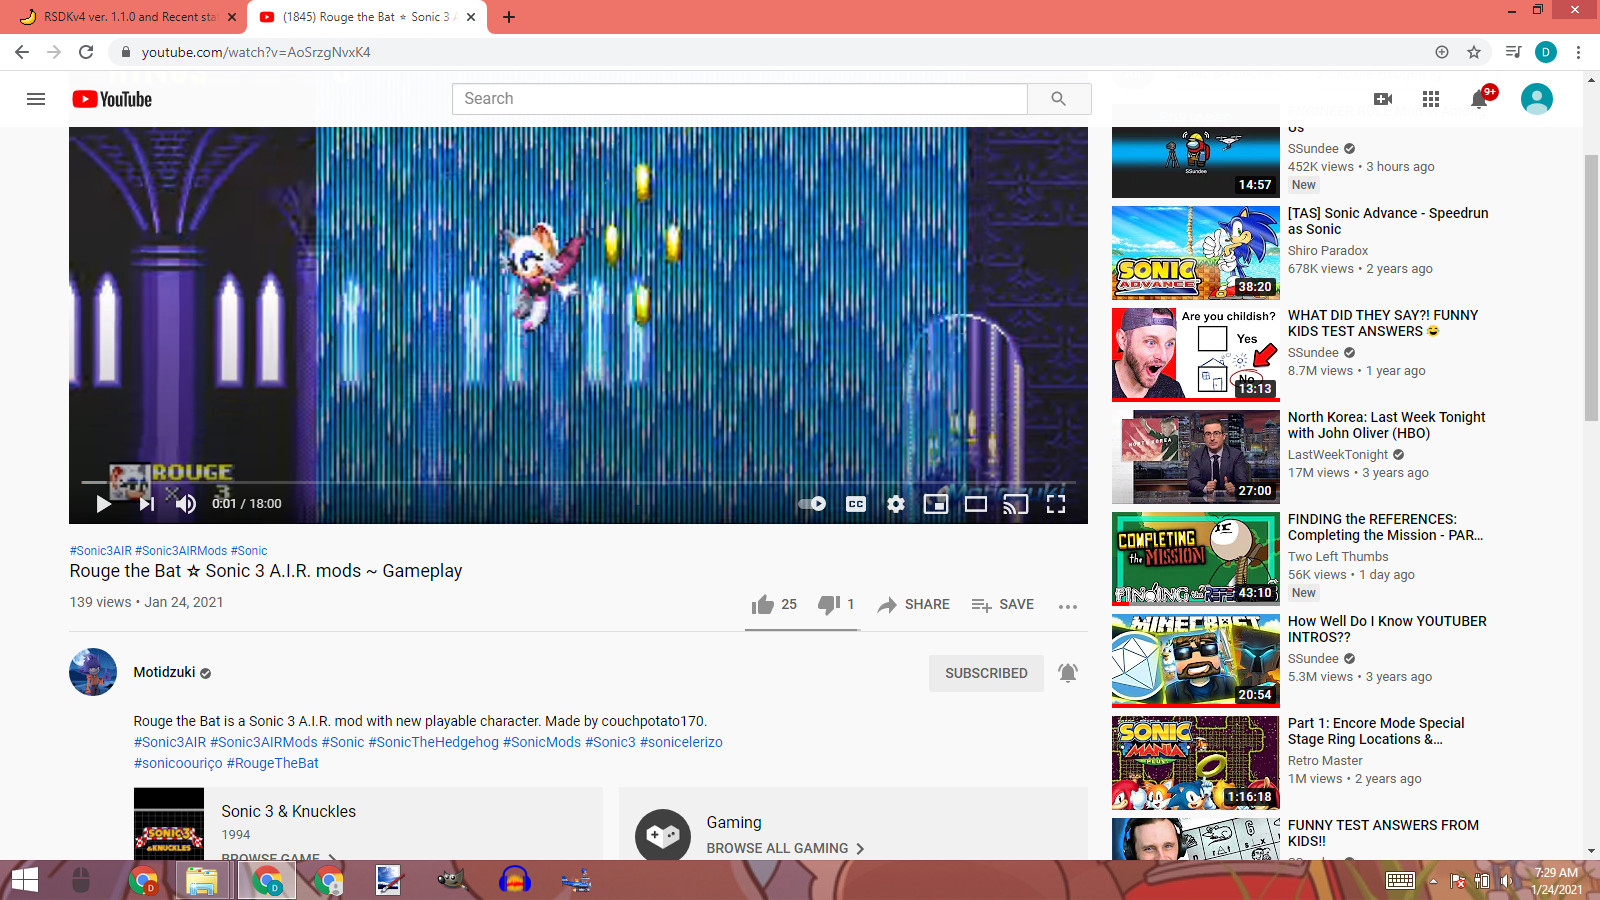The image size is (1600, 900).
Task: Open the Sonic Advance TAS speedrun thumbnail
Action: coord(1195,252)
